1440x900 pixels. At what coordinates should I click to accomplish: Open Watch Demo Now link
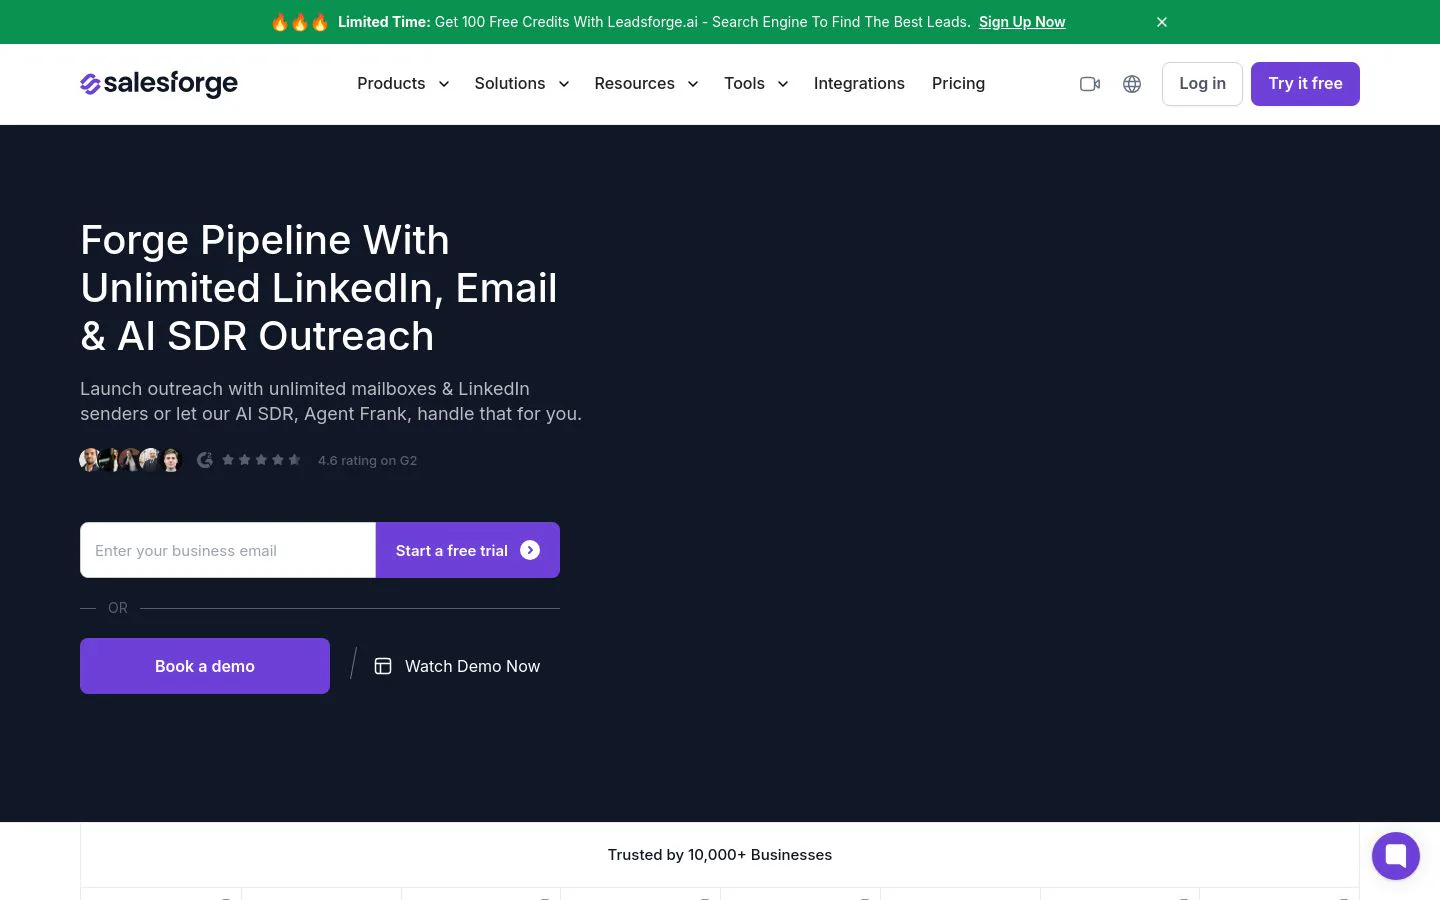[x=457, y=666]
